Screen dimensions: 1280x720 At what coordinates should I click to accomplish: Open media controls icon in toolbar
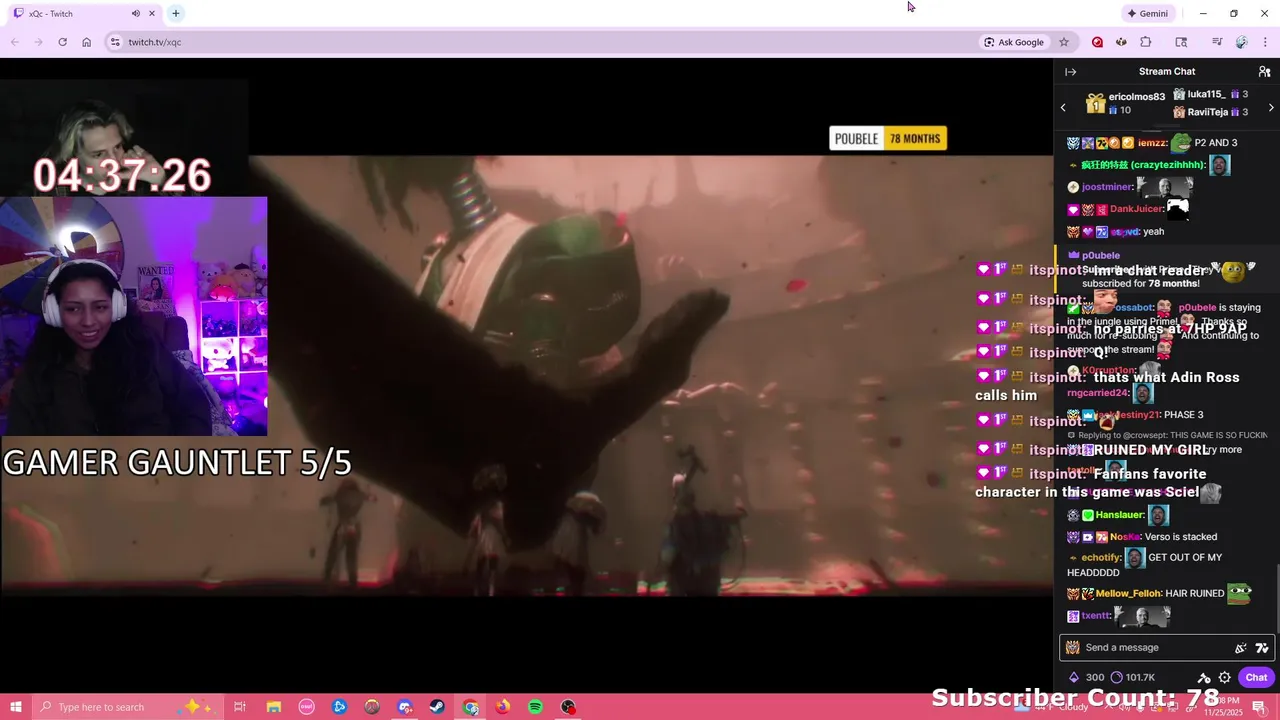1217,42
